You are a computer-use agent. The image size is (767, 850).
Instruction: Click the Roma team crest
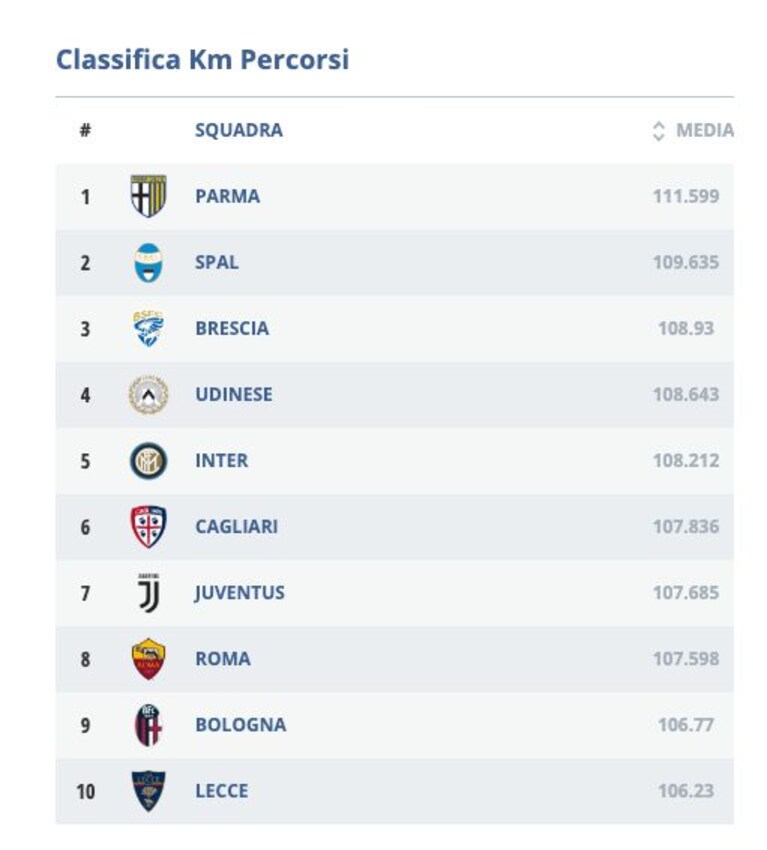click(148, 659)
